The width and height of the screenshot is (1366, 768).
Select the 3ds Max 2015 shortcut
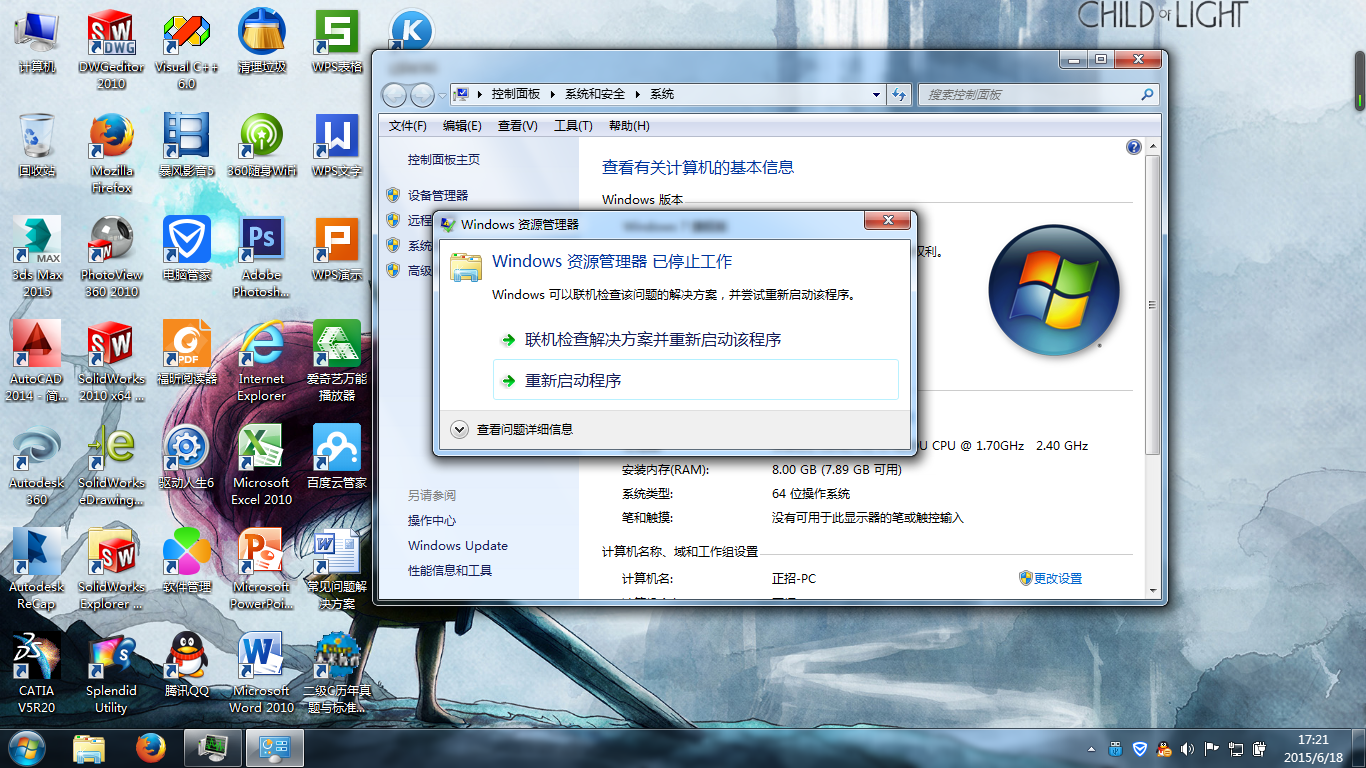tap(37, 258)
